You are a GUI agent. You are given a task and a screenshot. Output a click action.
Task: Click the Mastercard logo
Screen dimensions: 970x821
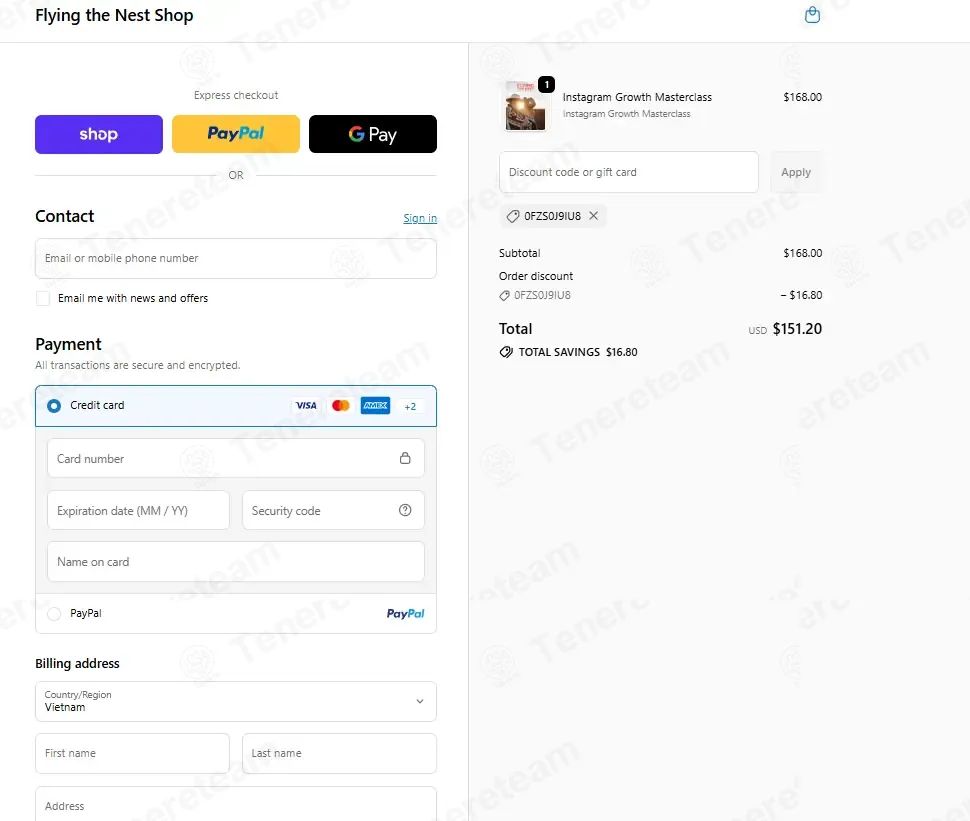coord(341,406)
